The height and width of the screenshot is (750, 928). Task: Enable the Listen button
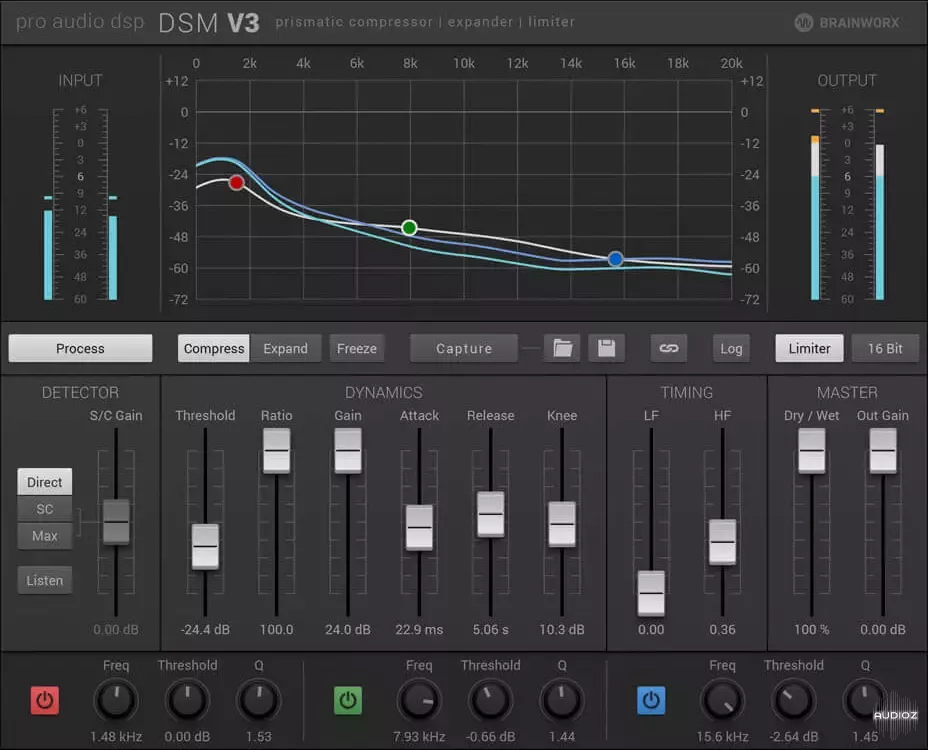tap(45, 580)
